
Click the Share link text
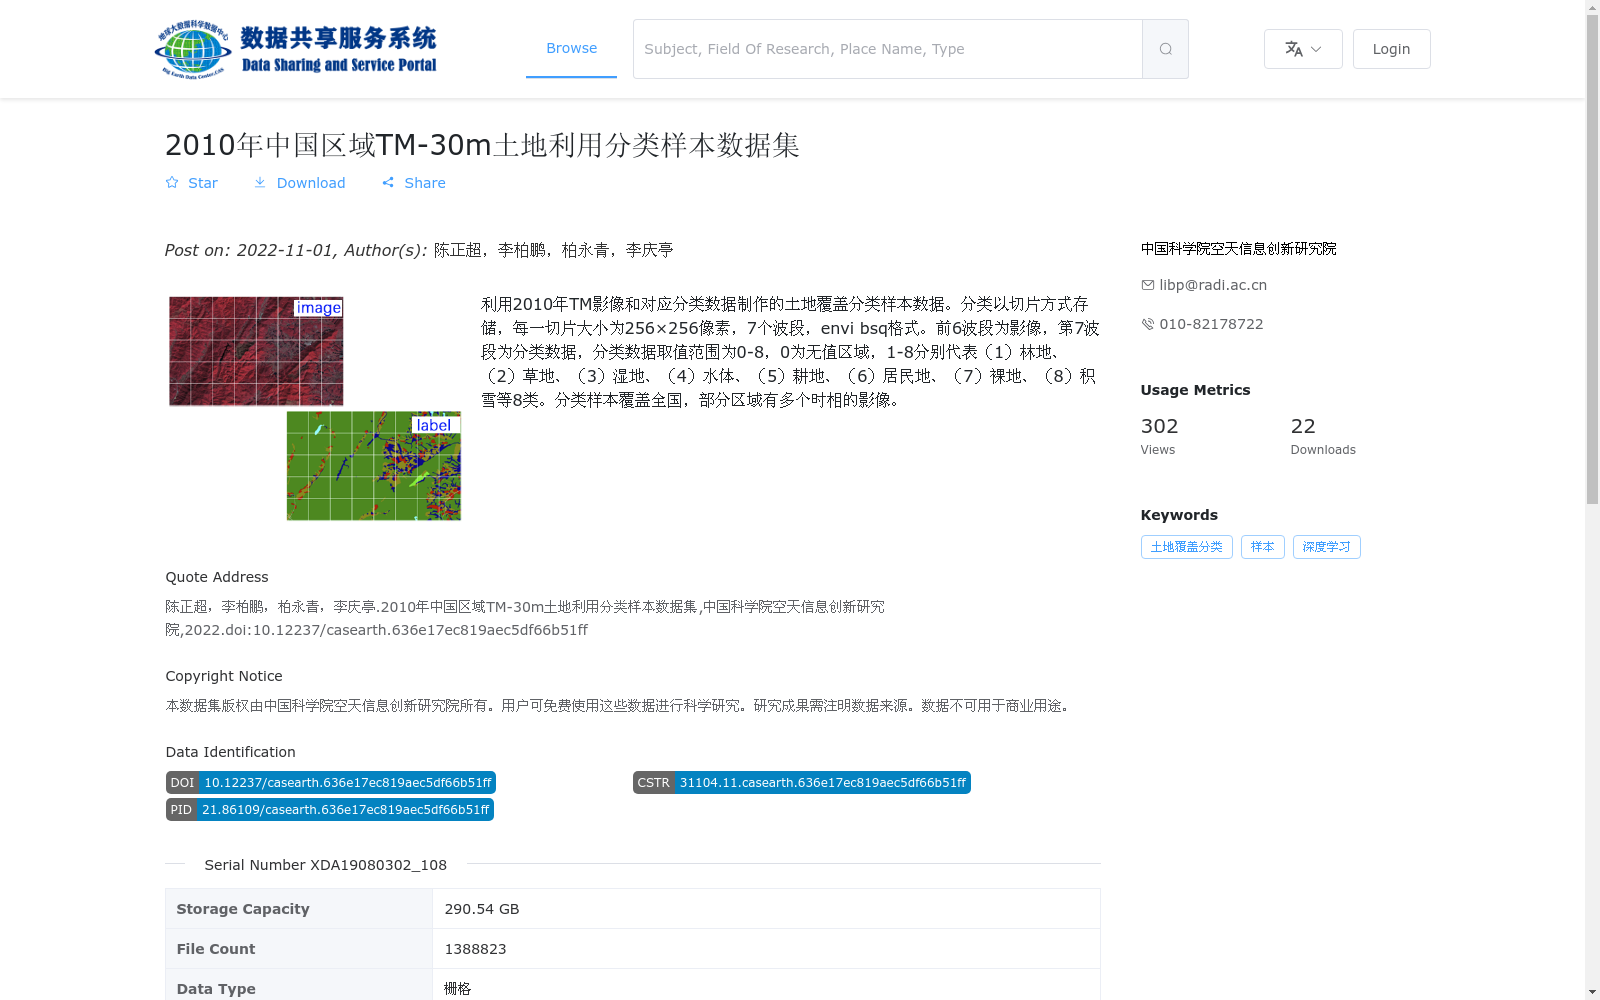pyautogui.click(x=425, y=183)
